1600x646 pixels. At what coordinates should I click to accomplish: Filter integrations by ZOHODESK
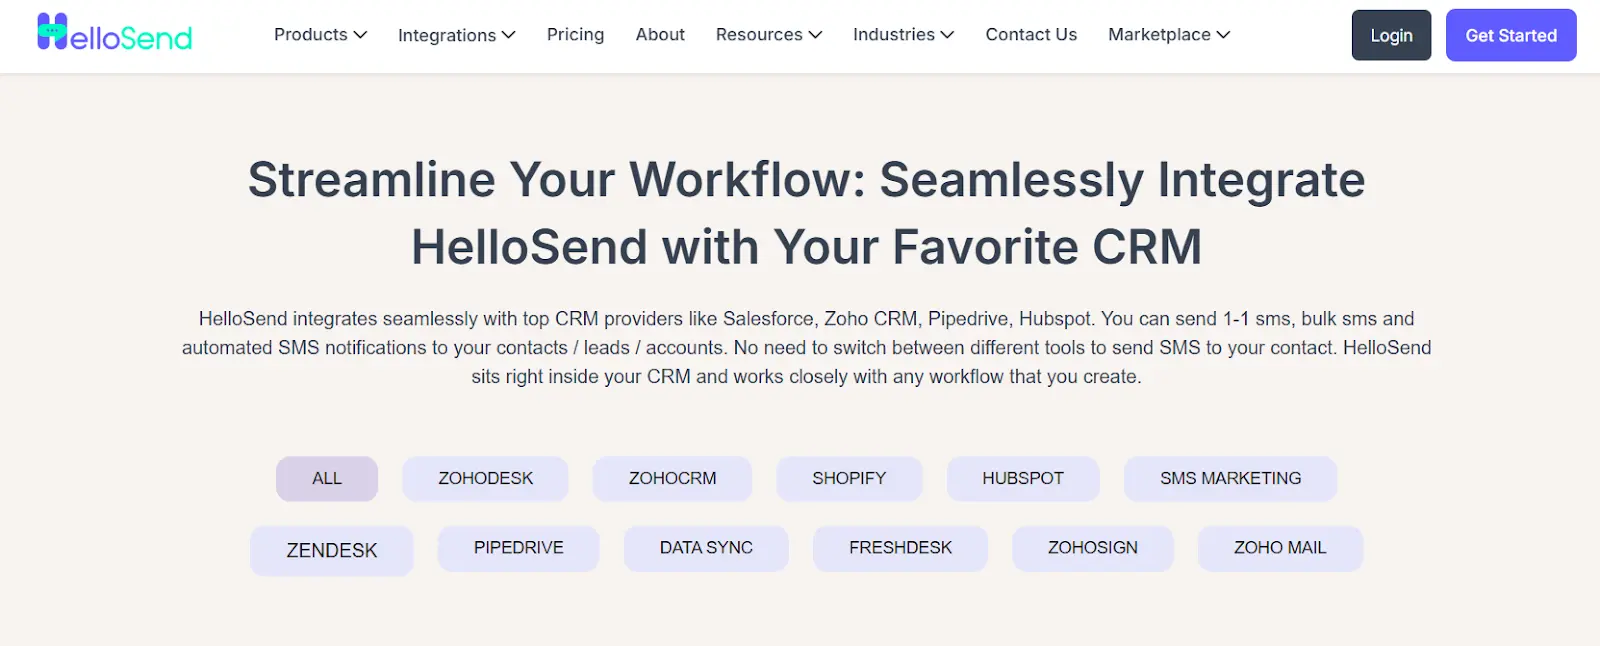485,478
